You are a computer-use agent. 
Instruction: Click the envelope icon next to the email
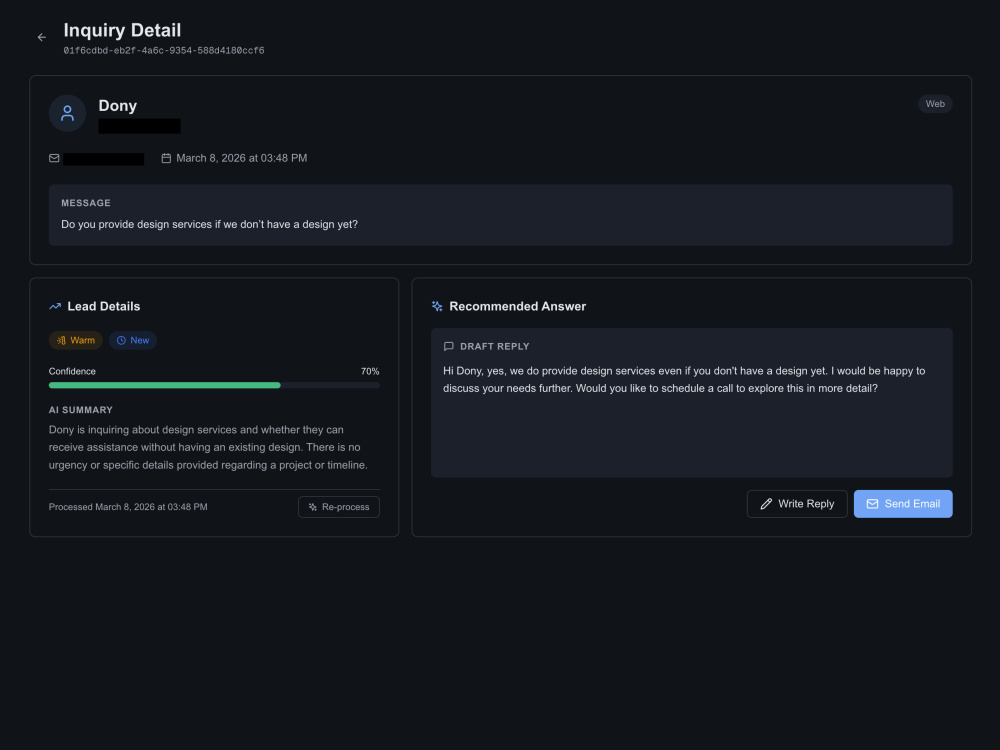(54, 158)
